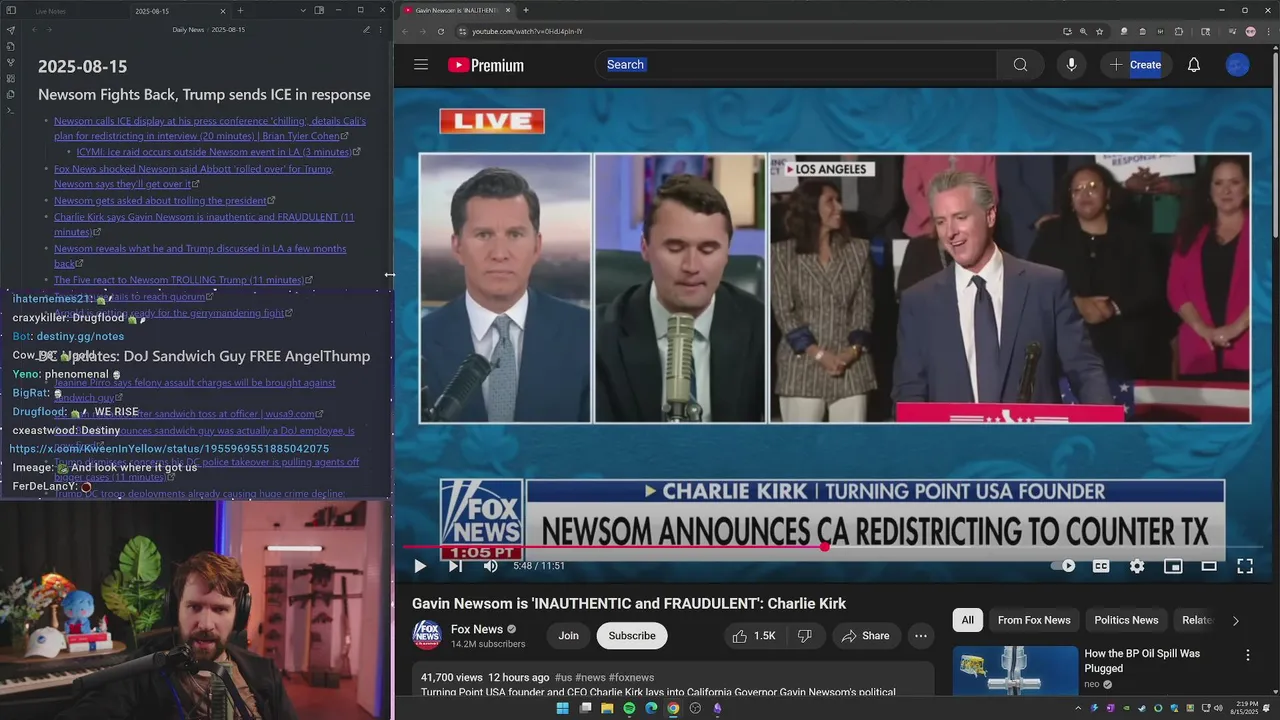Screen dimensions: 1280x720
Task: Switch video to miniplayer mode
Action: point(1173,566)
